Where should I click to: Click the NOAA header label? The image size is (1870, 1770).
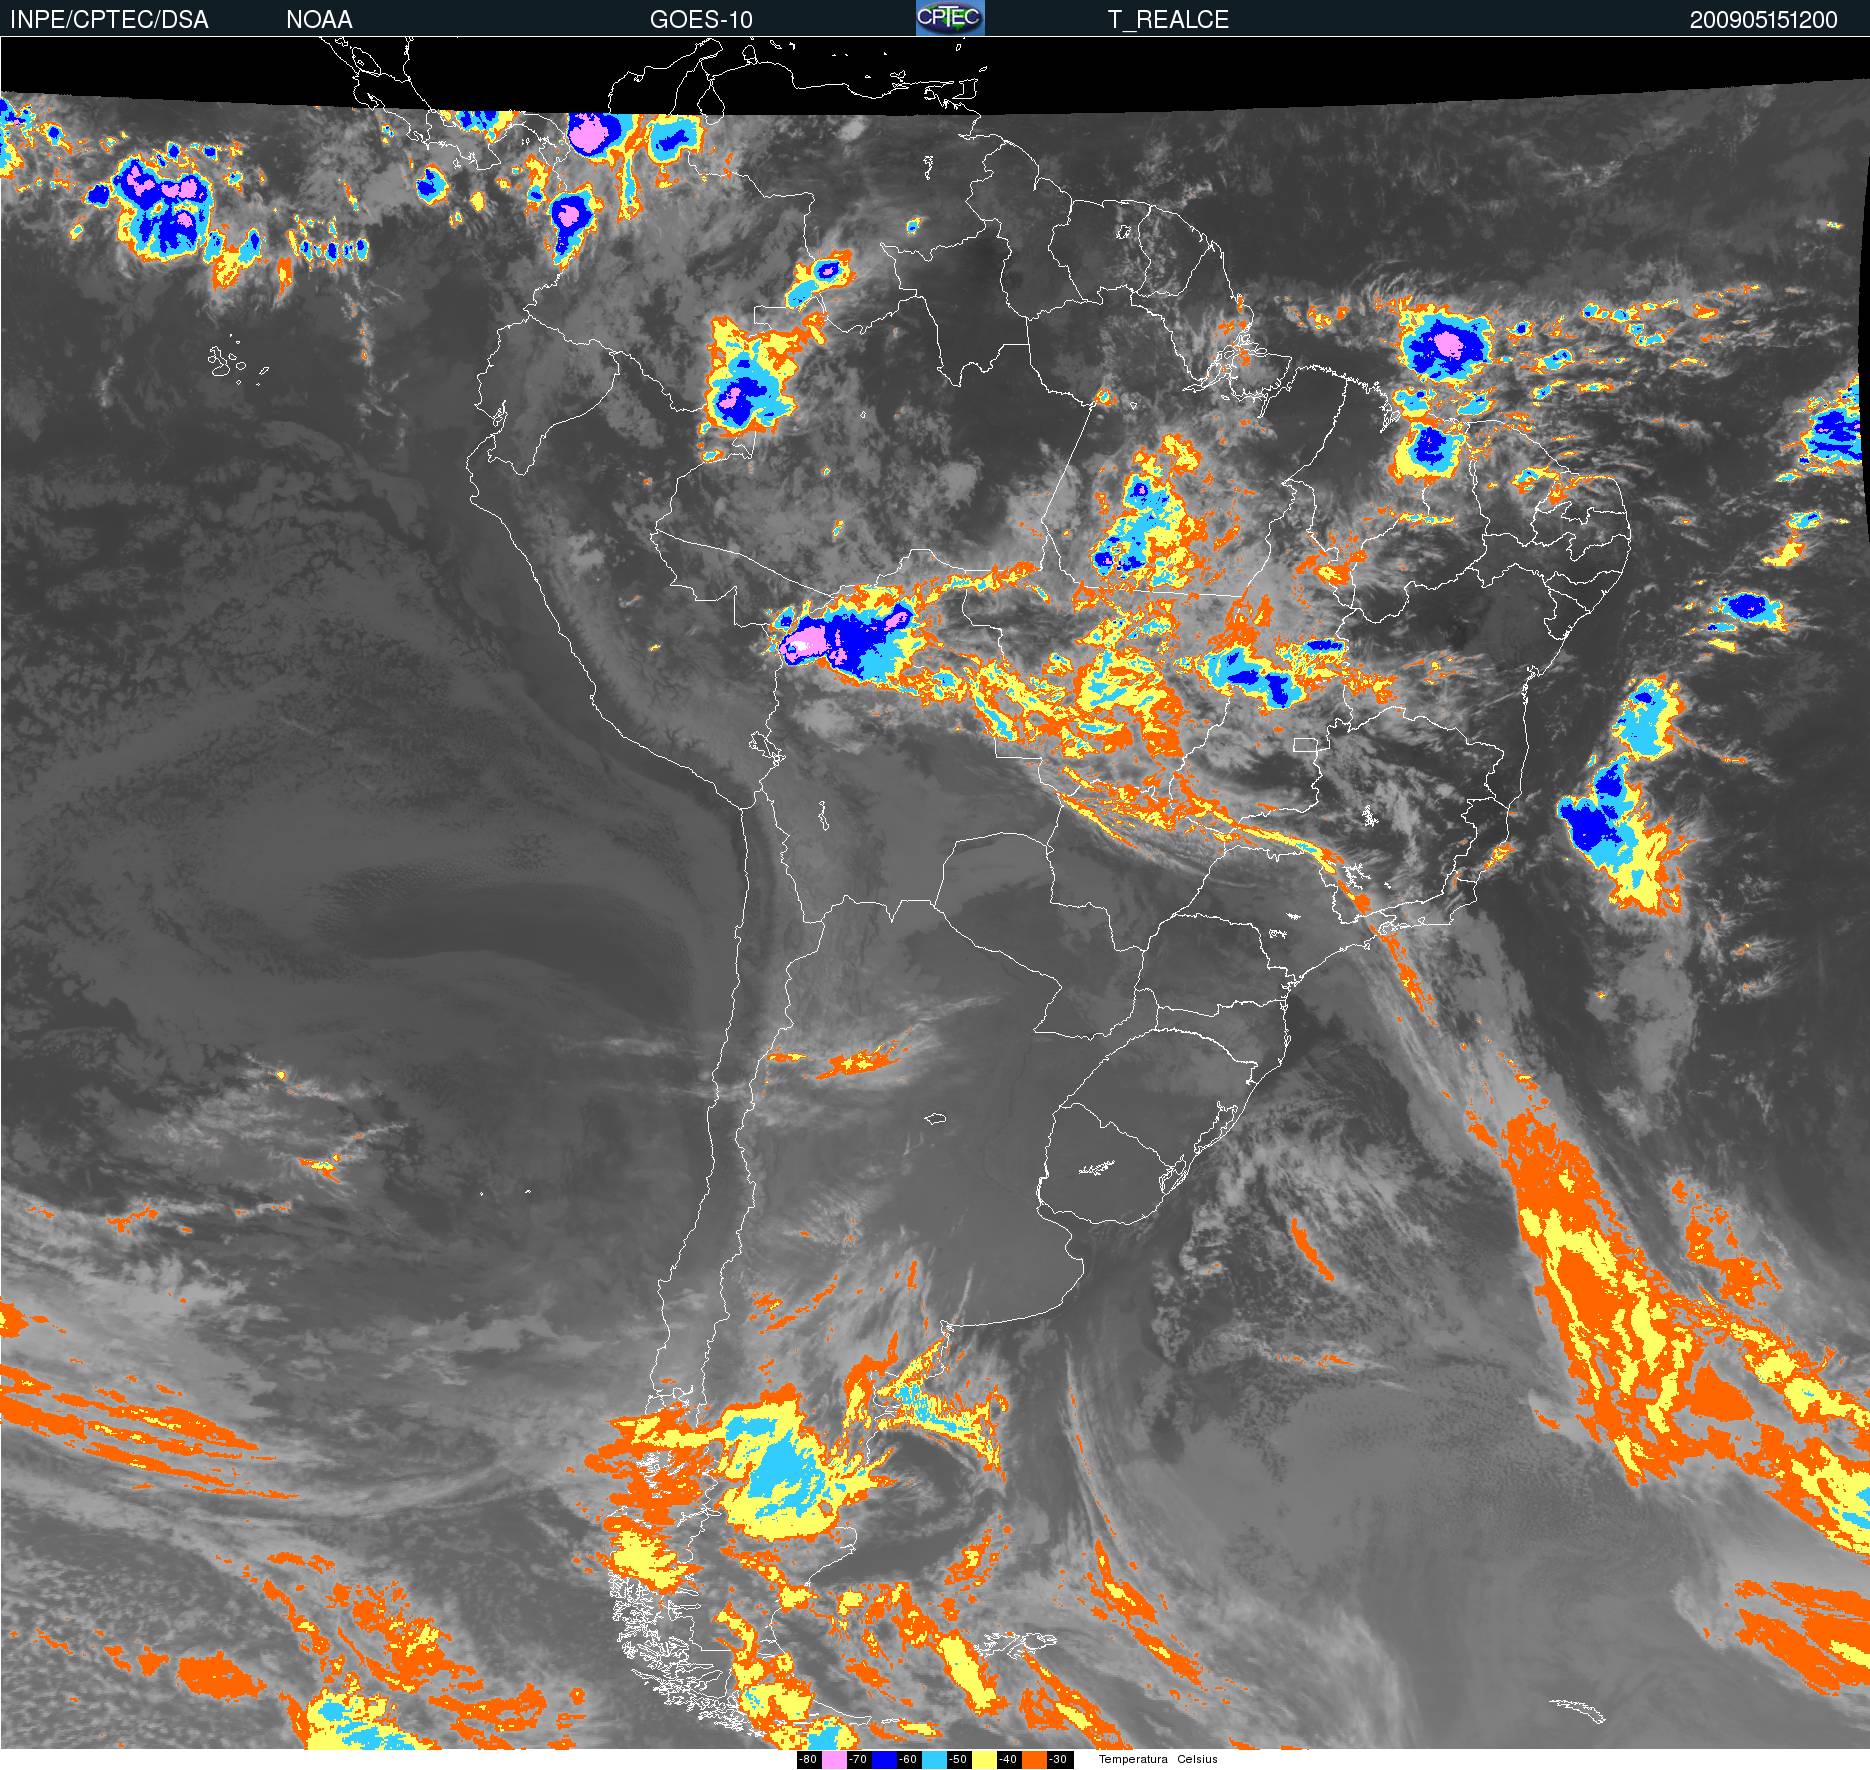pos(319,20)
